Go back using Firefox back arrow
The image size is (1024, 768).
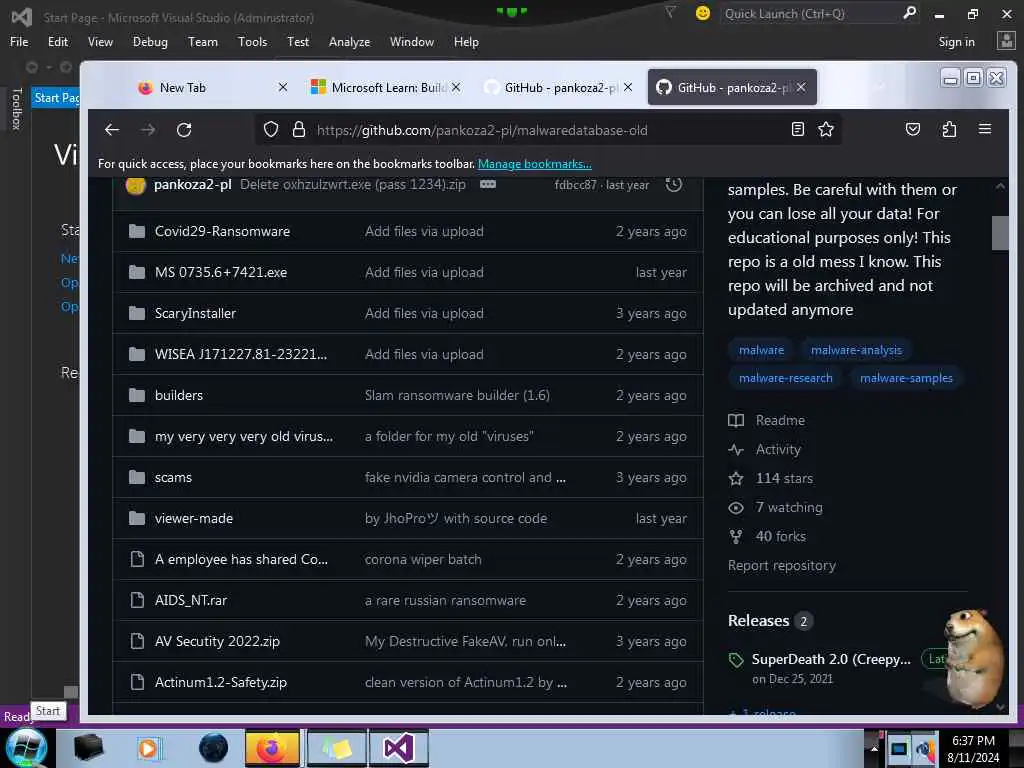pos(112,129)
